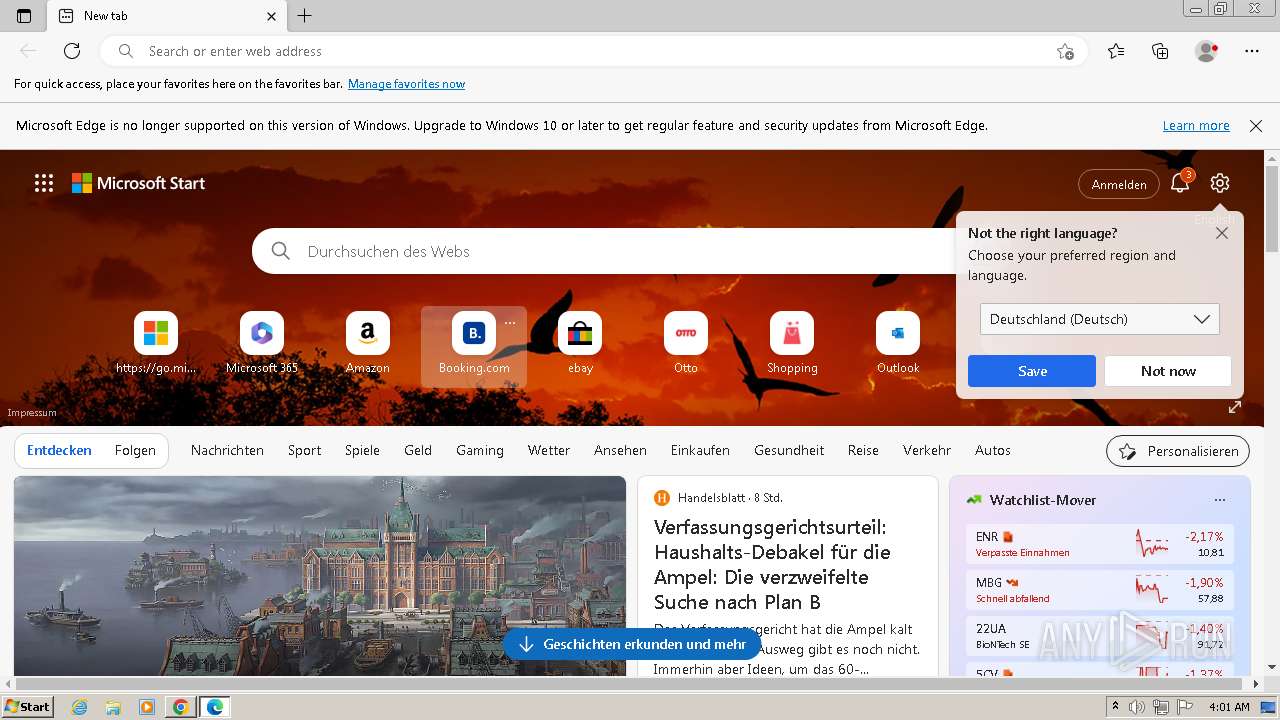Image resolution: width=1280 pixels, height=720 pixels.
Task: Open the Manage favorites now link
Action: (406, 84)
